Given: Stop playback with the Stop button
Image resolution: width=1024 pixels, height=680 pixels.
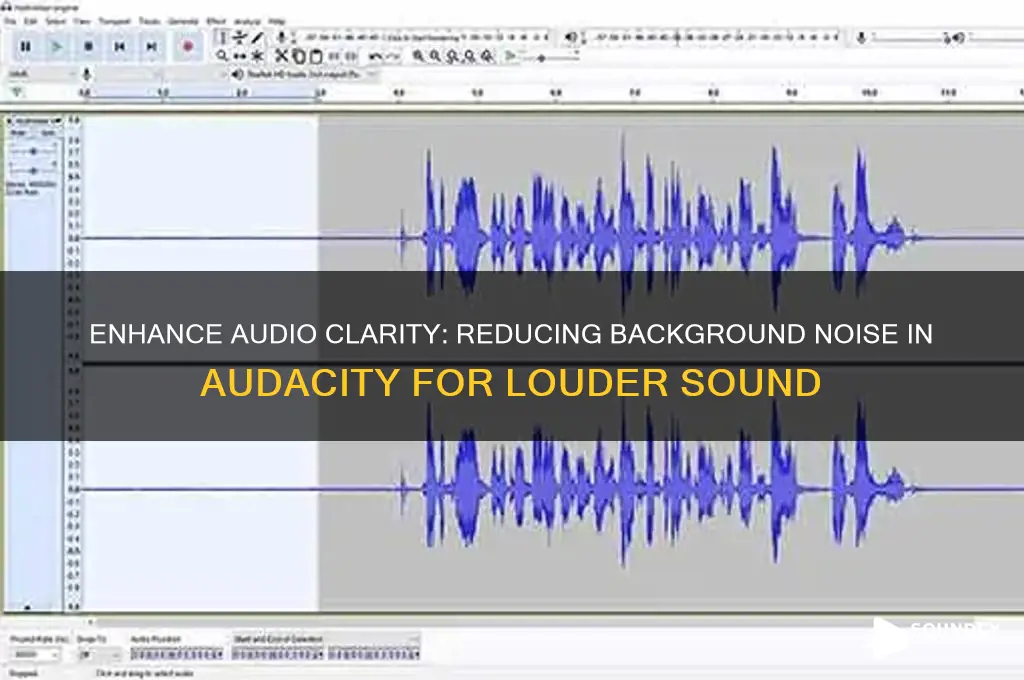Looking at the screenshot, I should [88, 46].
